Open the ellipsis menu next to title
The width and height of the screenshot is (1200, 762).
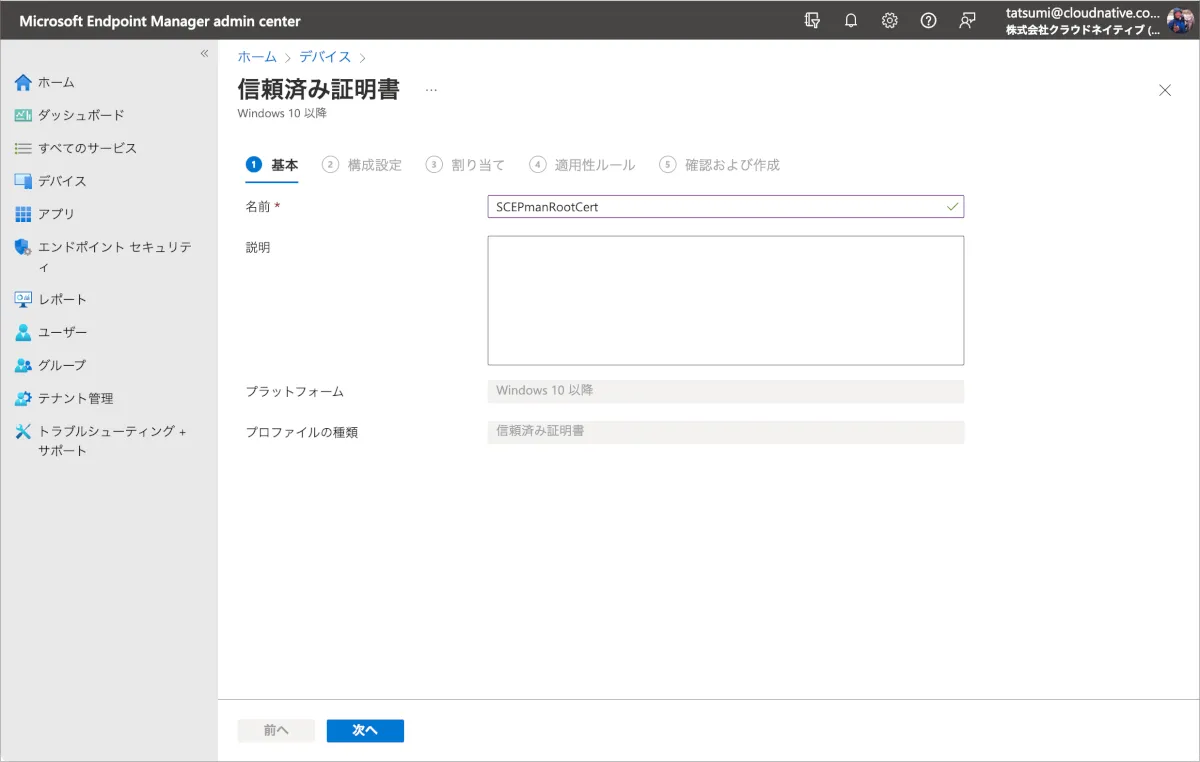click(431, 90)
